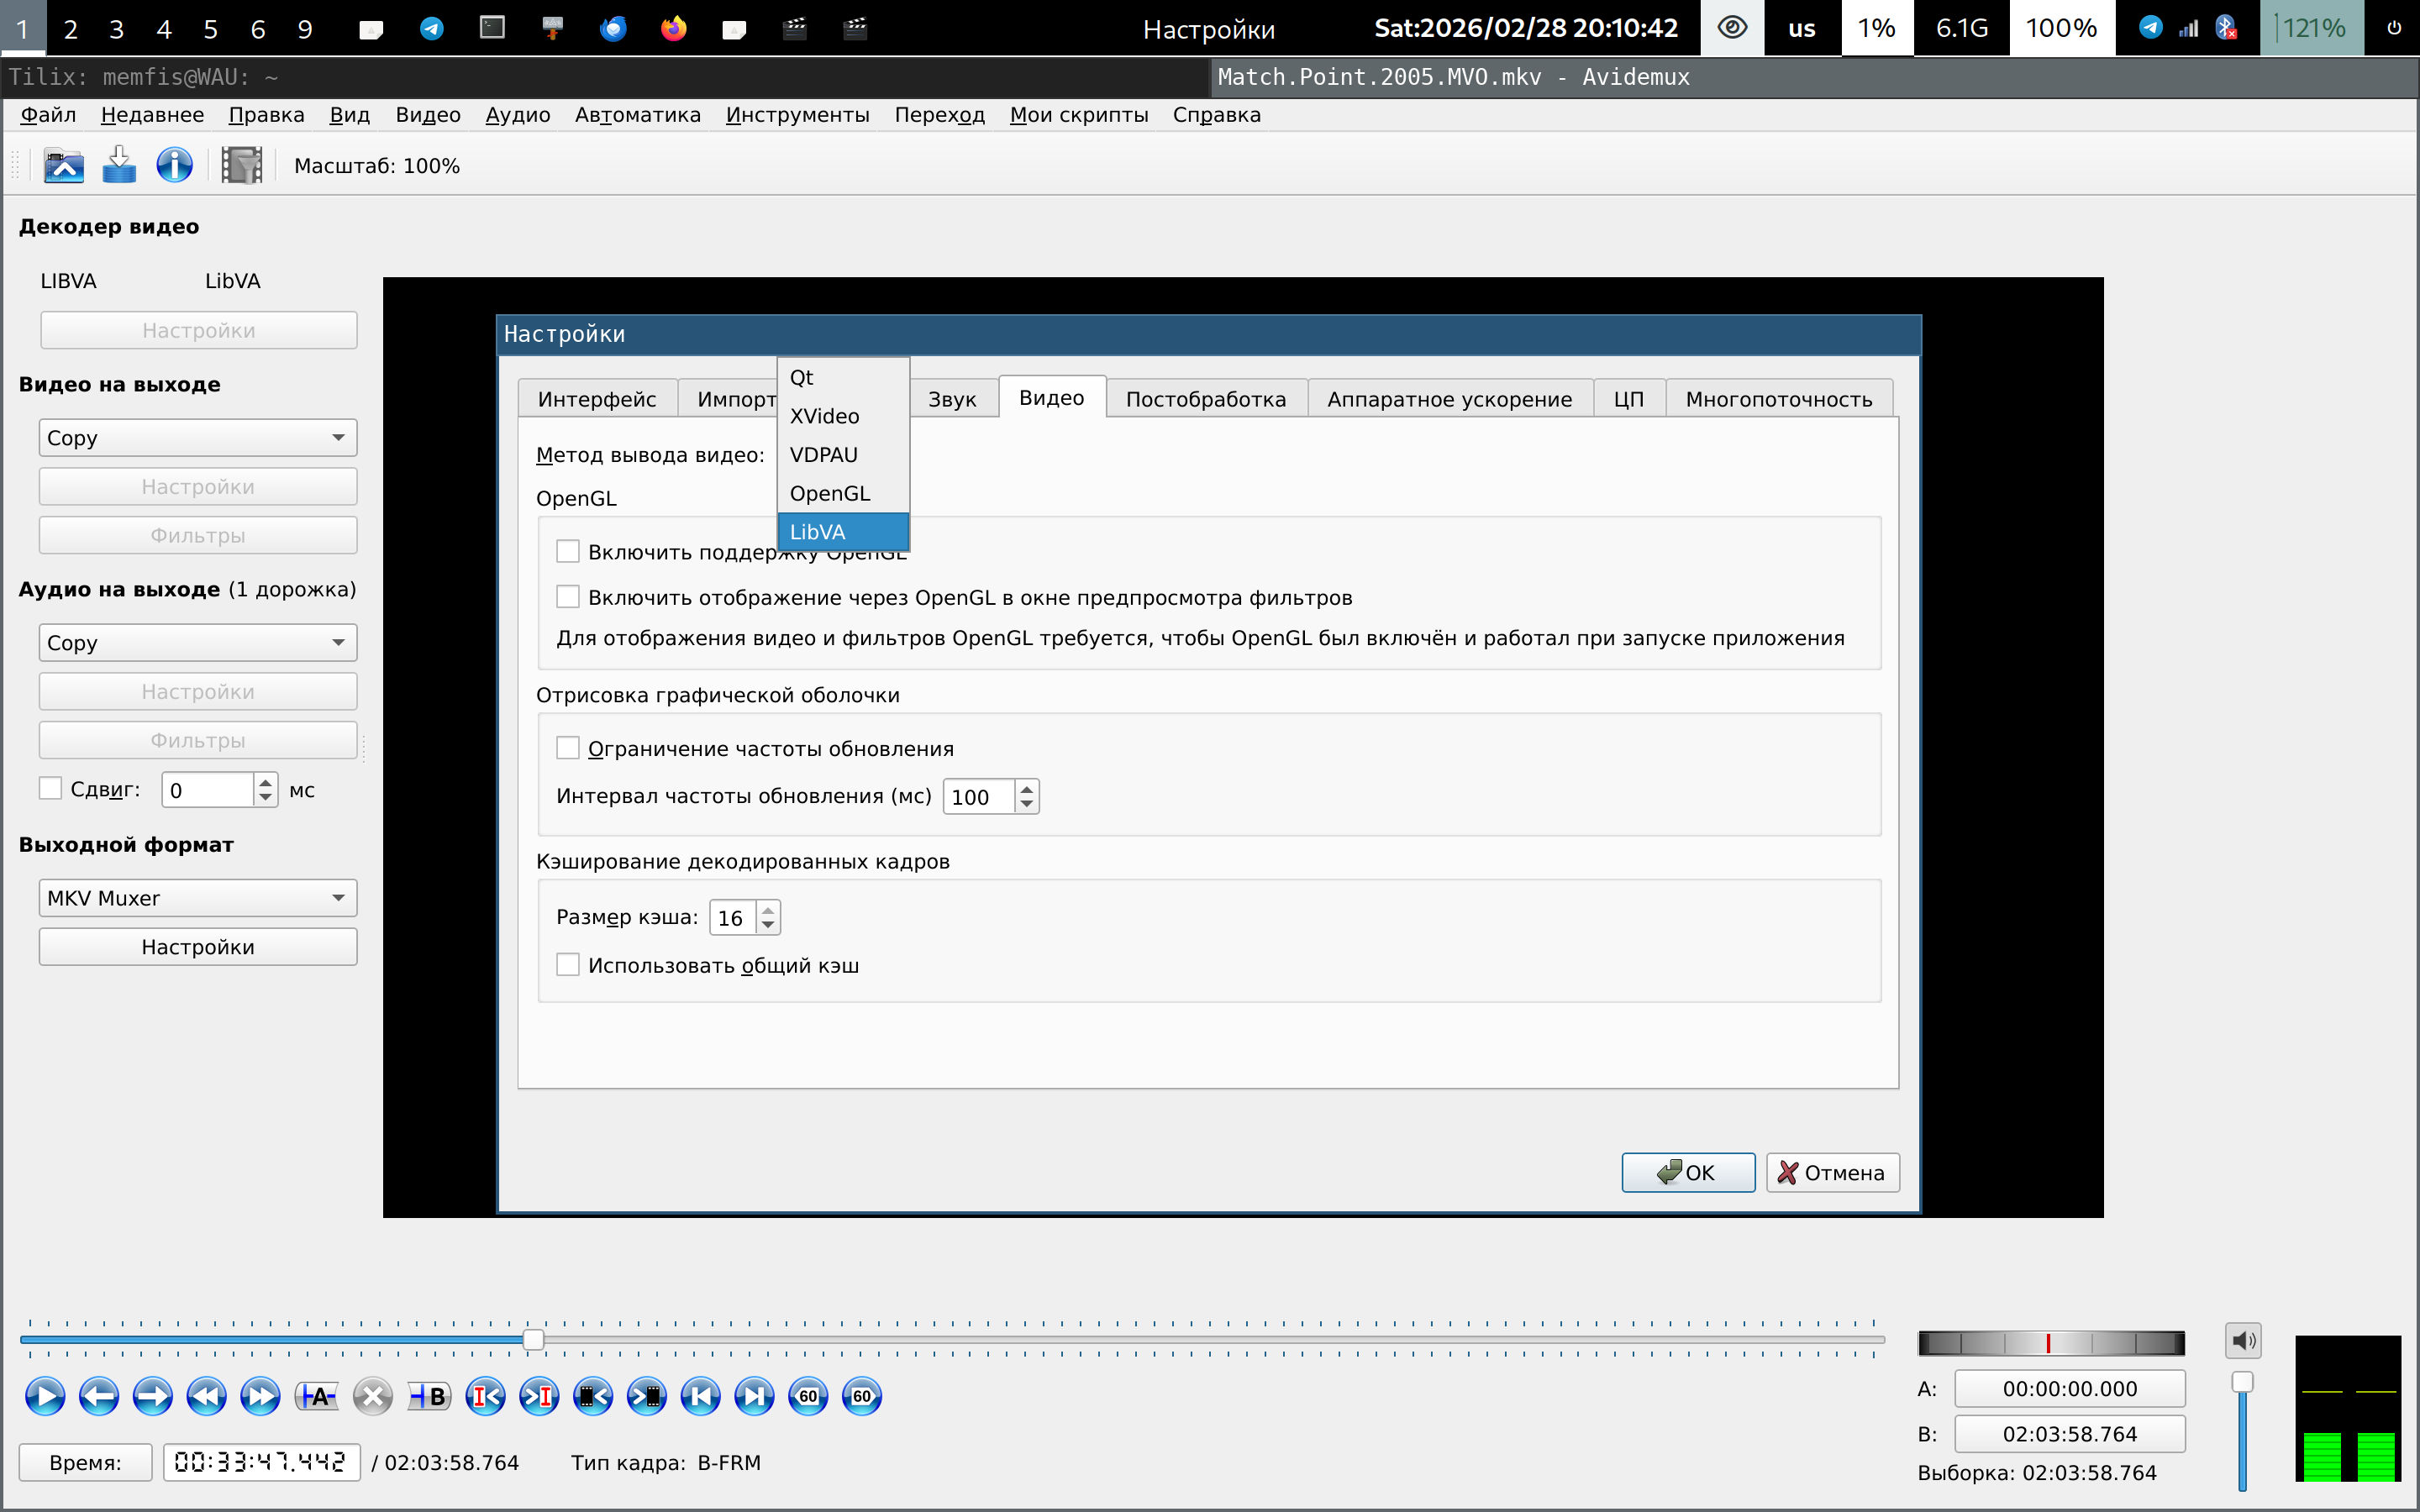
Task: Open video file via toolbar folder icon
Action: click(x=63, y=165)
